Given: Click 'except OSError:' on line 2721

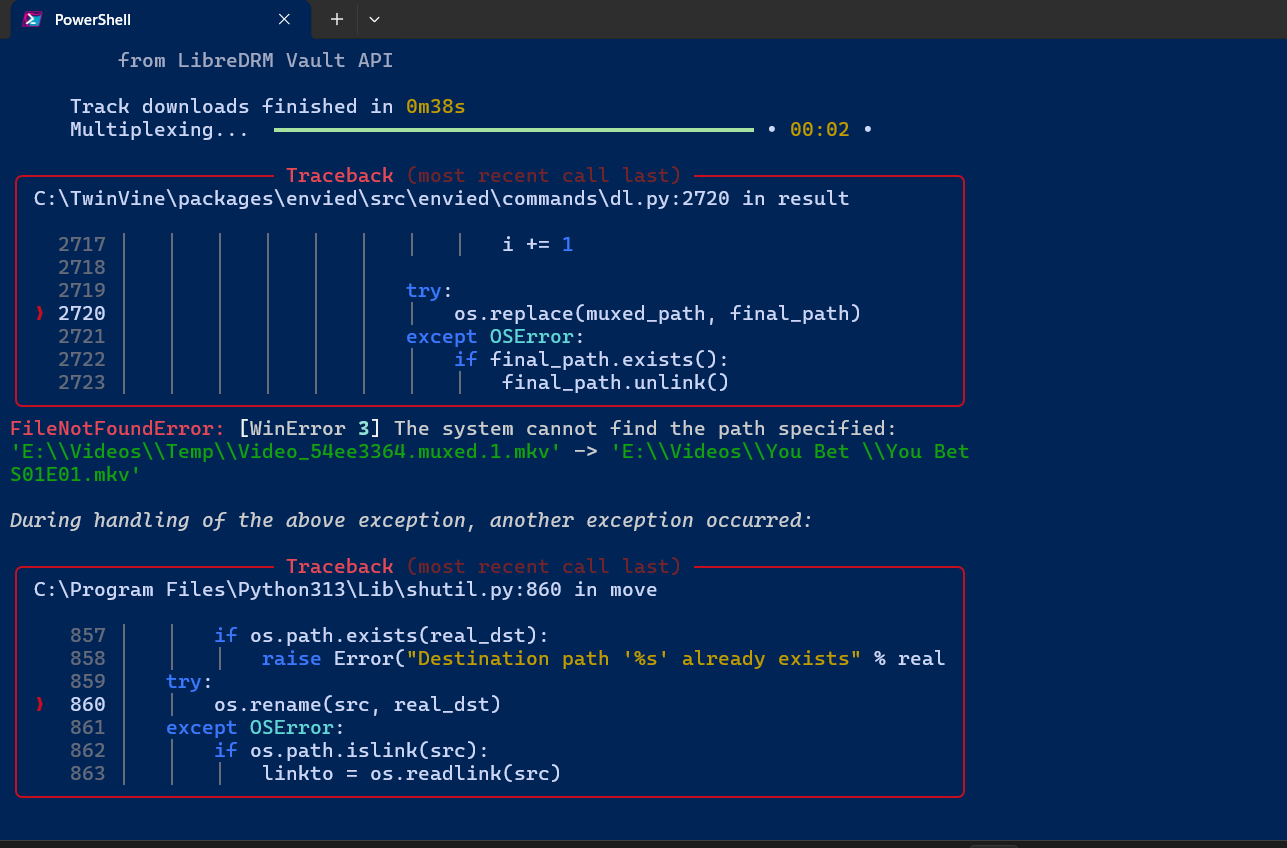Looking at the screenshot, I should click(x=495, y=336).
